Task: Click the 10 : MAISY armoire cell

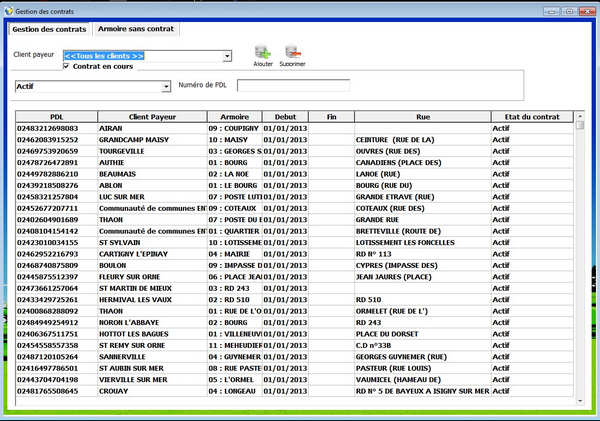Action: [235, 140]
